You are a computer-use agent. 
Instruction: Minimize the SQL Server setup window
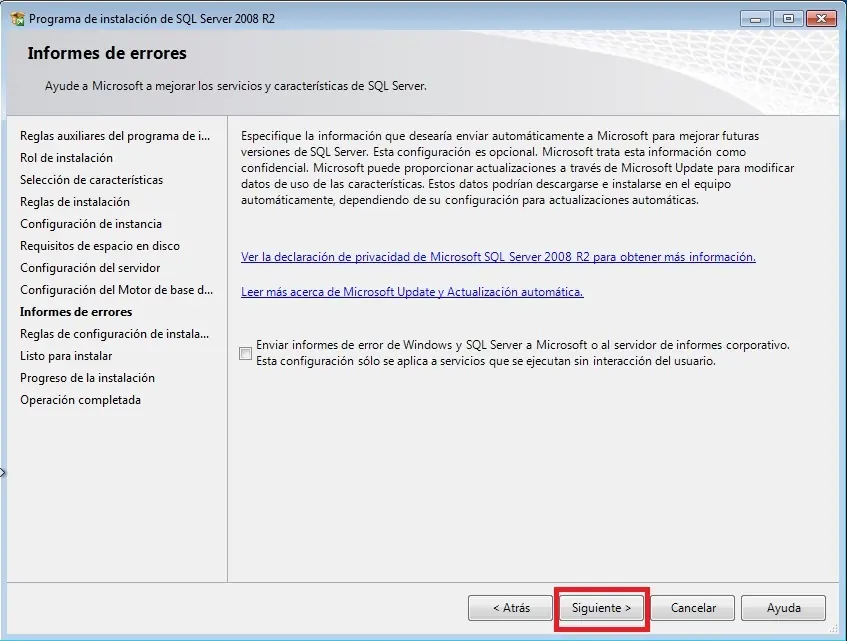pos(755,19)
